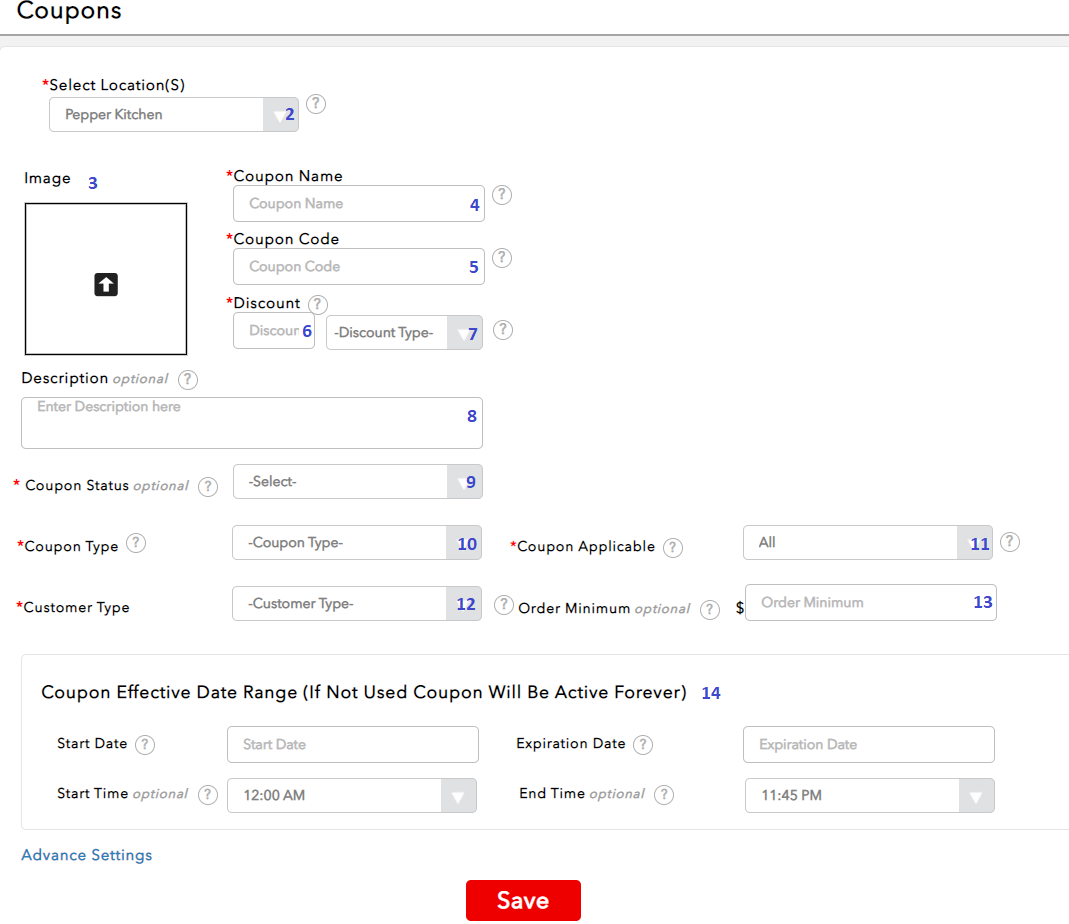
Task: Open the Advance Settings link
Action: coord(87,856)
